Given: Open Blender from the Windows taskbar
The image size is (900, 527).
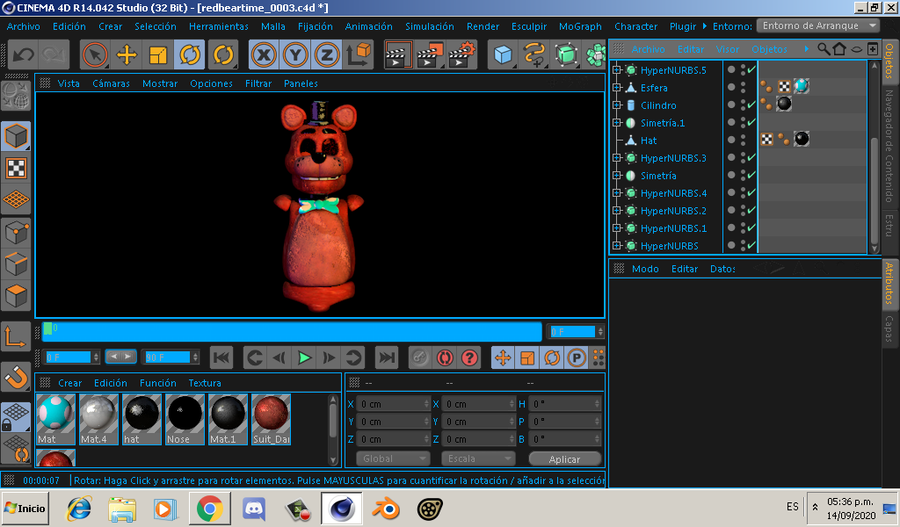Looking at the screenshot, I should pyautogui.click(x=386, y=509).
